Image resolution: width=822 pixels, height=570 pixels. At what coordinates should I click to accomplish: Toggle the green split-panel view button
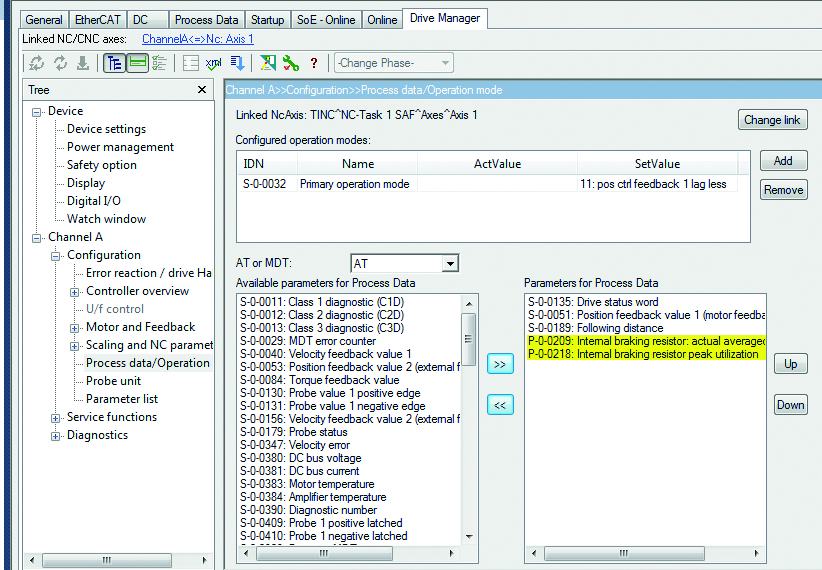[x=137, y=63]
